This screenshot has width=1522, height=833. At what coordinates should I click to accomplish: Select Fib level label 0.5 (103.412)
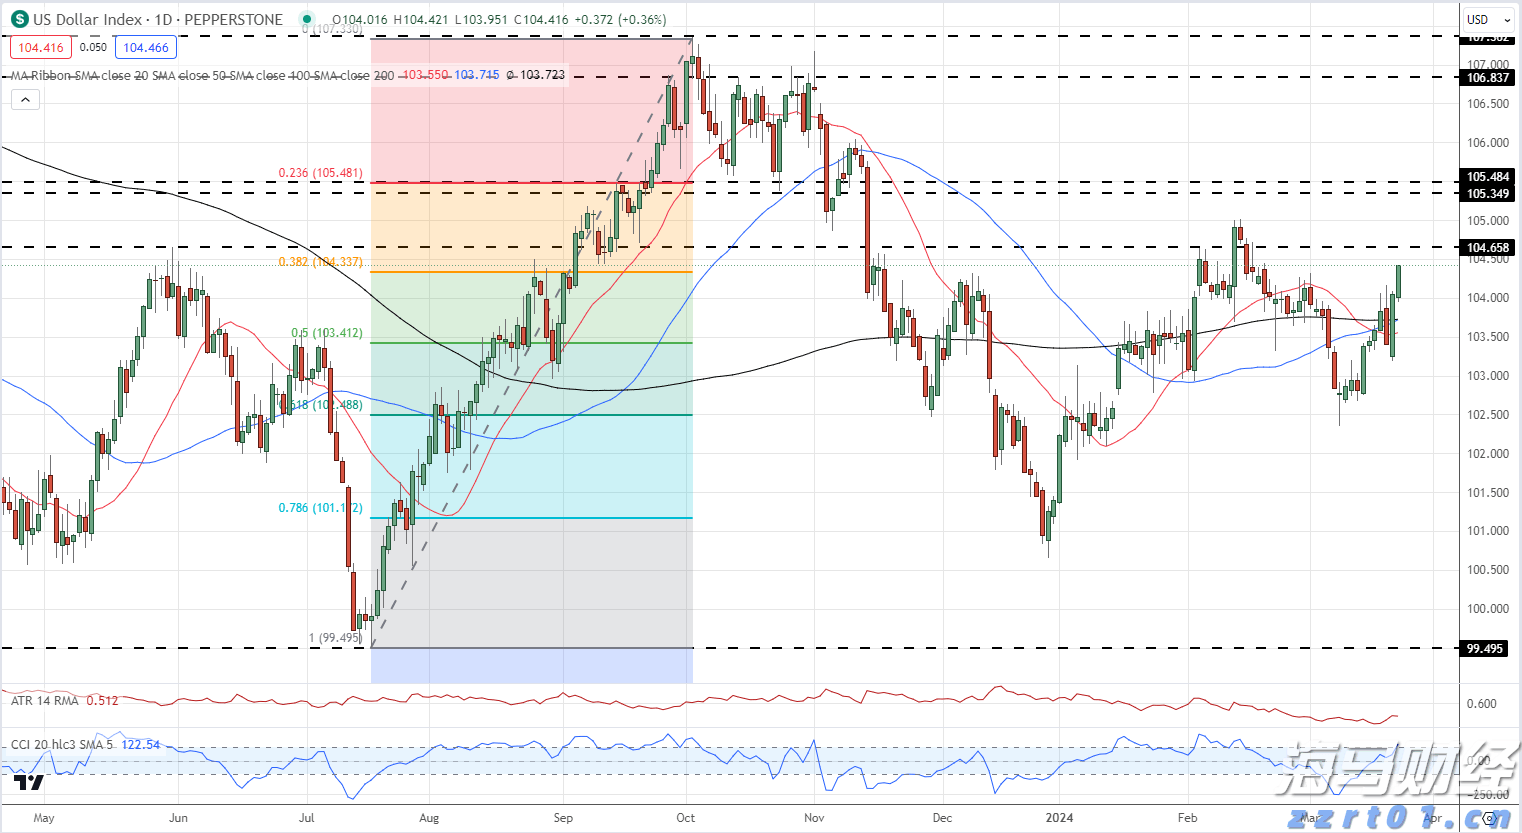pyautogui.click(x=327, y=333)
